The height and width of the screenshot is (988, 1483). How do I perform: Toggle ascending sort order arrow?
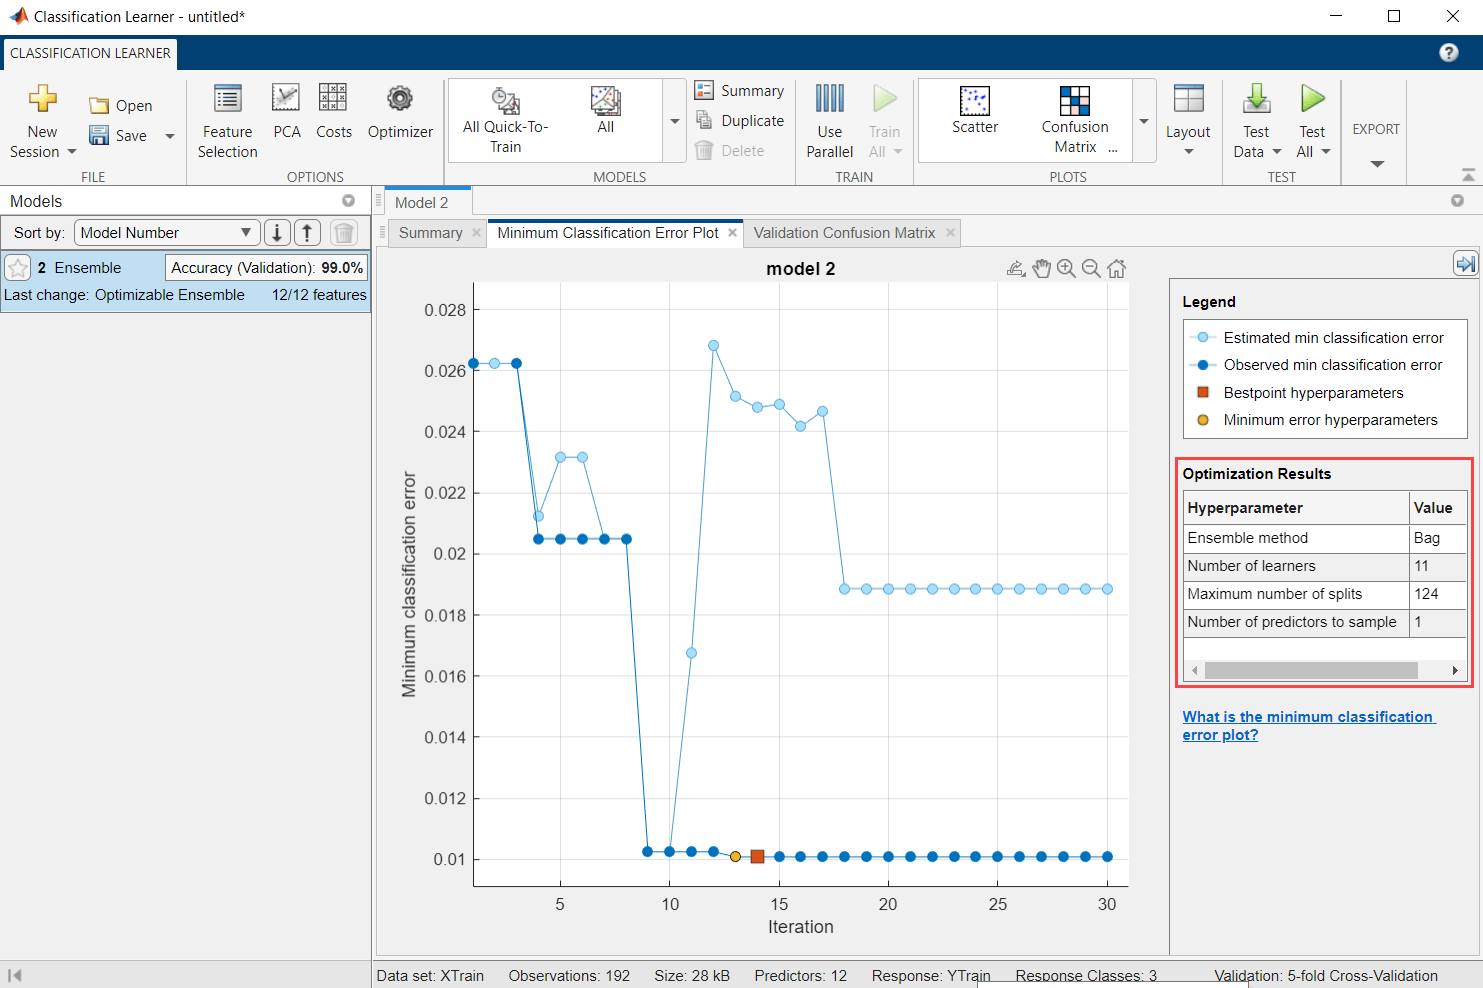pyautogui.click(x=307, y=233)
